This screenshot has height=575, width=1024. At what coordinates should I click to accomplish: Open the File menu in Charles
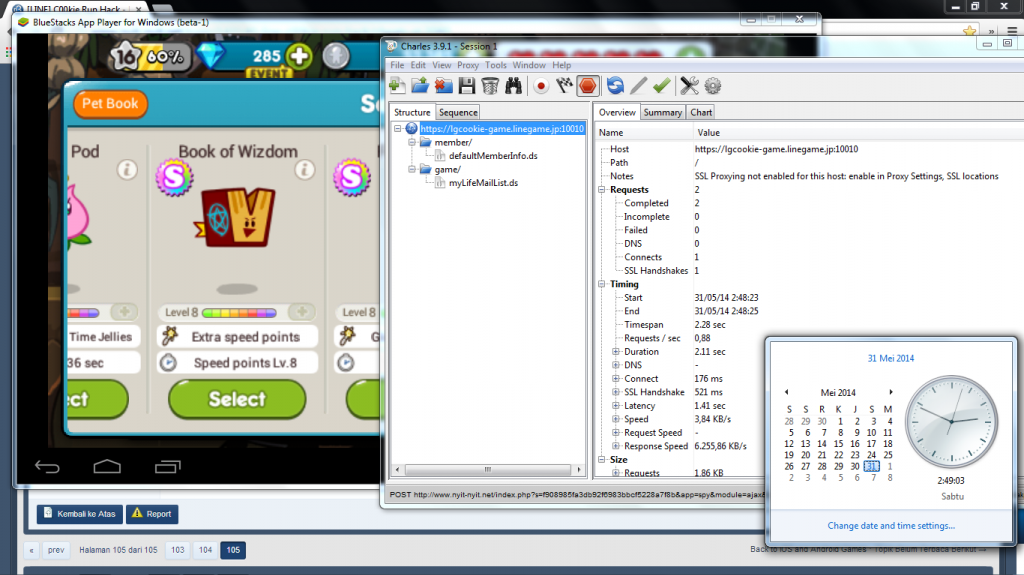397,65
